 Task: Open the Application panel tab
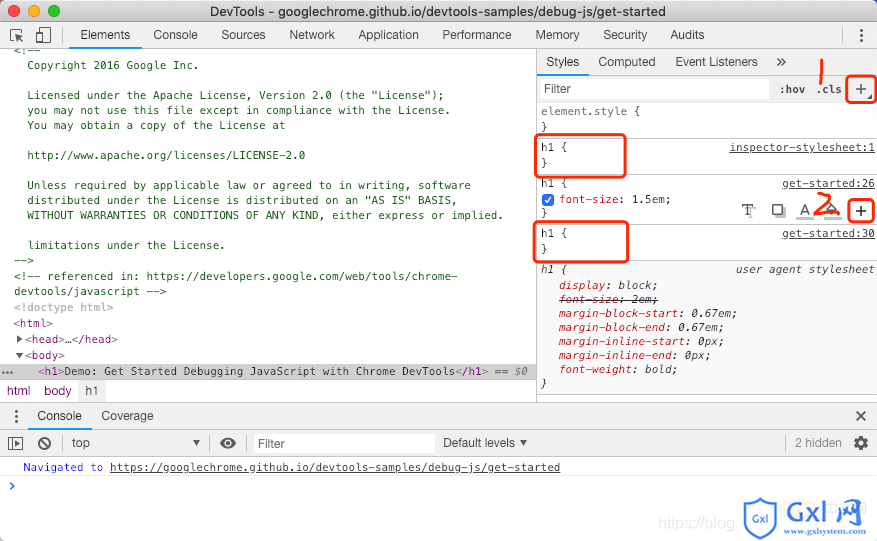tap(389, 35)
